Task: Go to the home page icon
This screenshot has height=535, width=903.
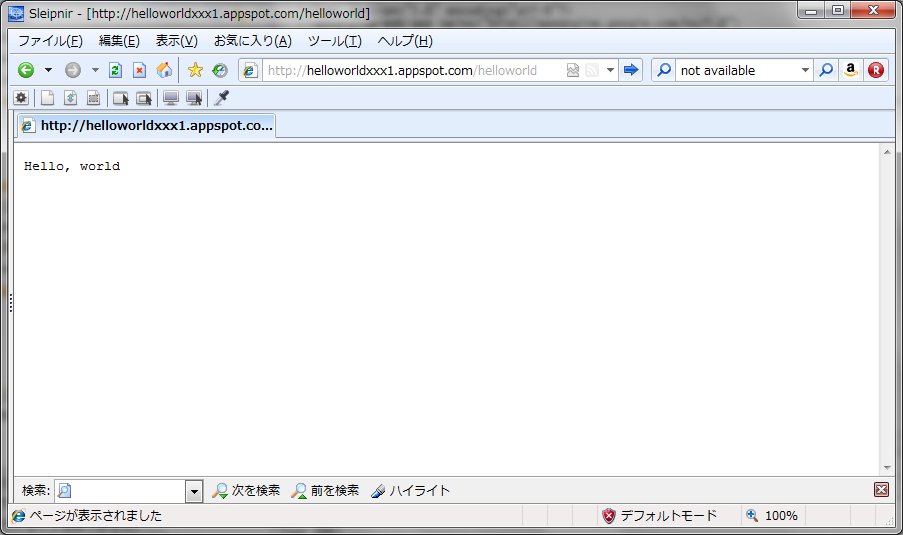Action: (x=164, y=70)
